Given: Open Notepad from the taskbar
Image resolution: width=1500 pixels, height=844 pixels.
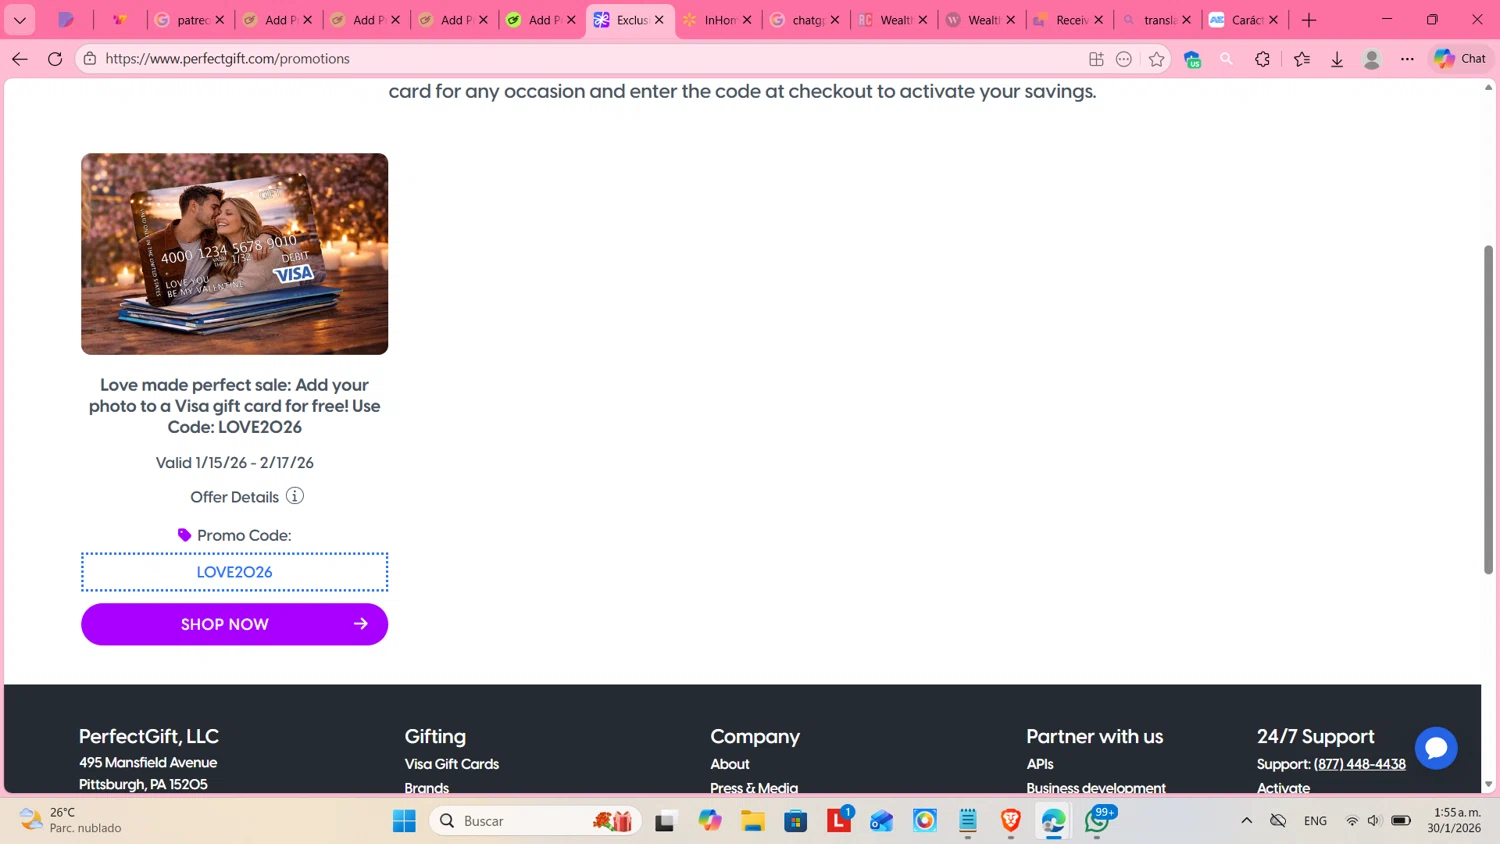Looking at the screenshot, I should pos(968,821).
